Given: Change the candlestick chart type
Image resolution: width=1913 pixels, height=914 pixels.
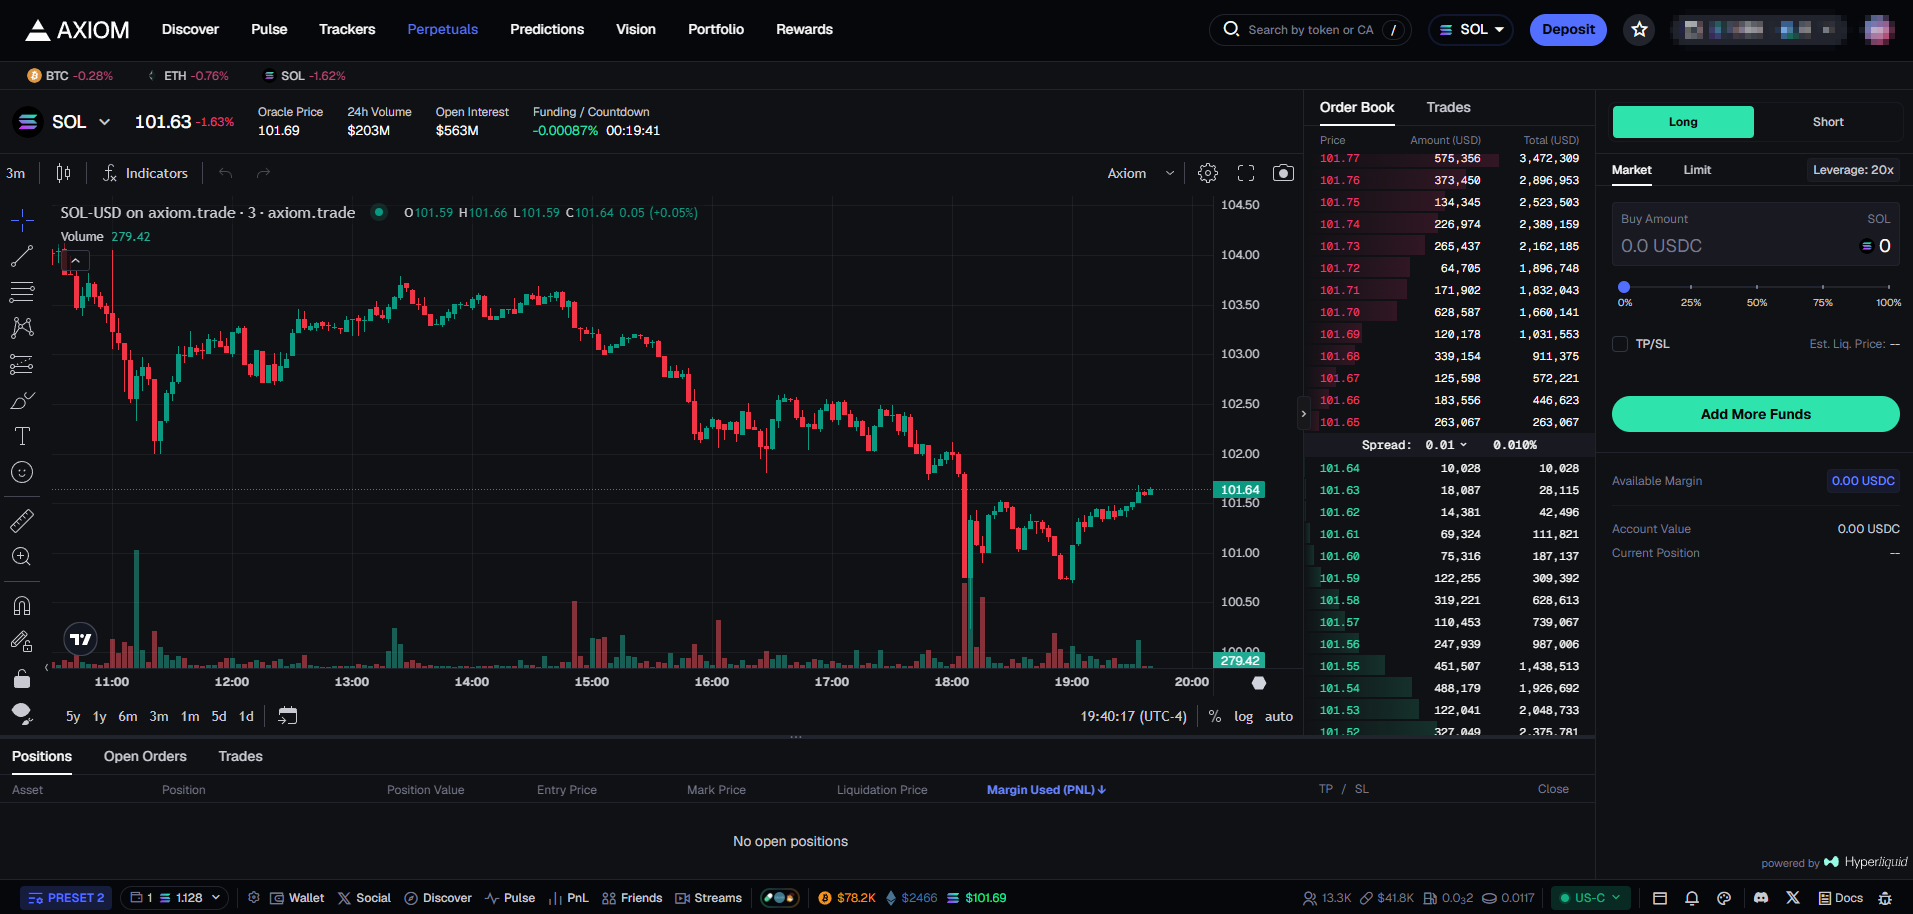Looking at the screenshot, I should tap(63, 173).
